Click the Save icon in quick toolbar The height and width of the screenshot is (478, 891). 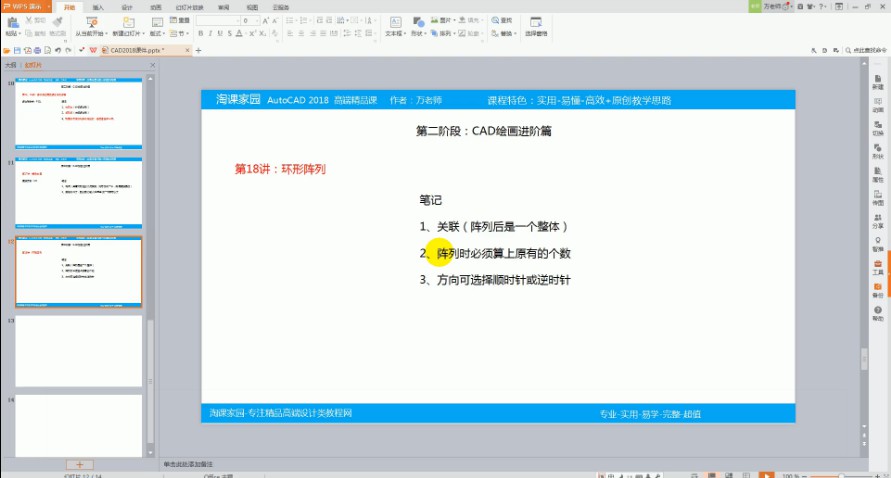tap(17, 51)
